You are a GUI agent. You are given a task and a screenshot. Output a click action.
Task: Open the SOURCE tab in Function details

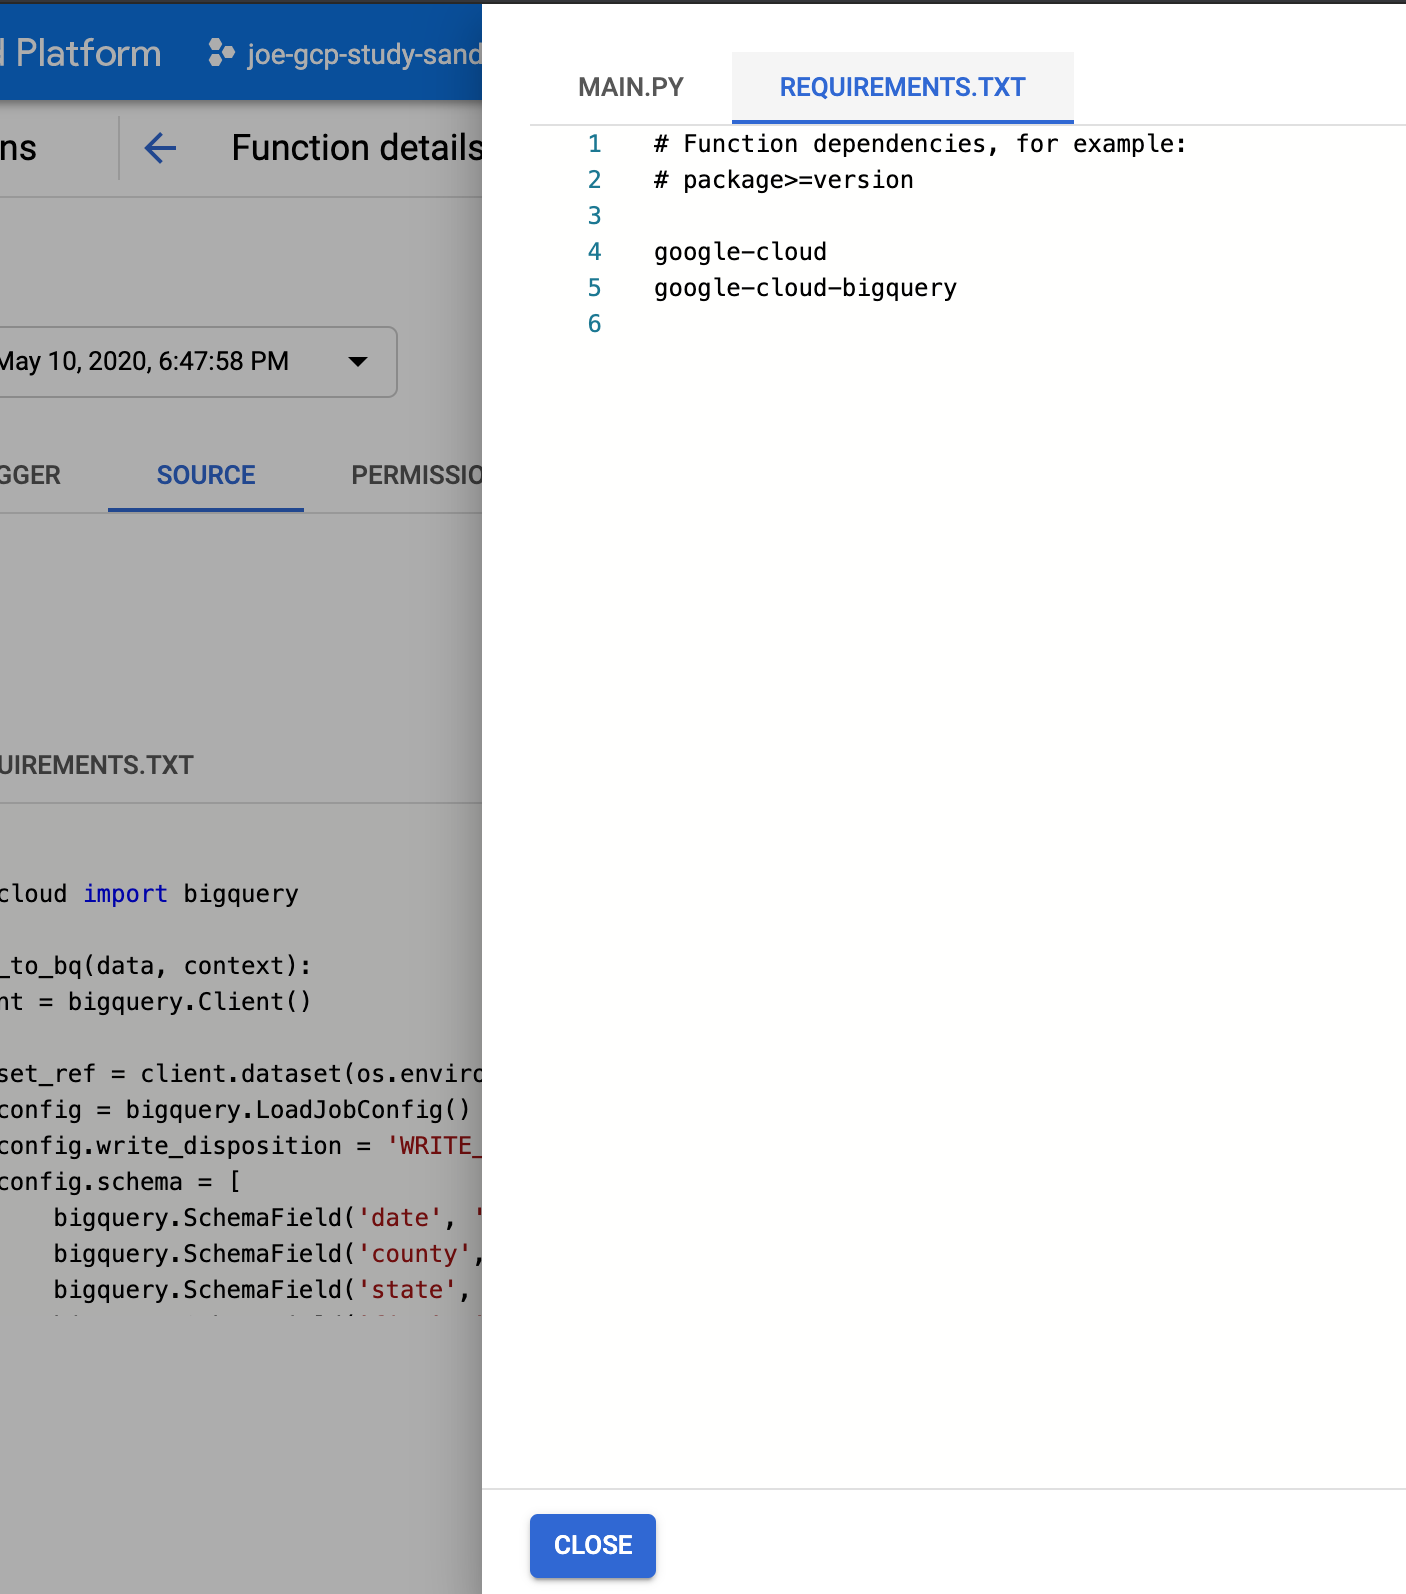point(206,475)
